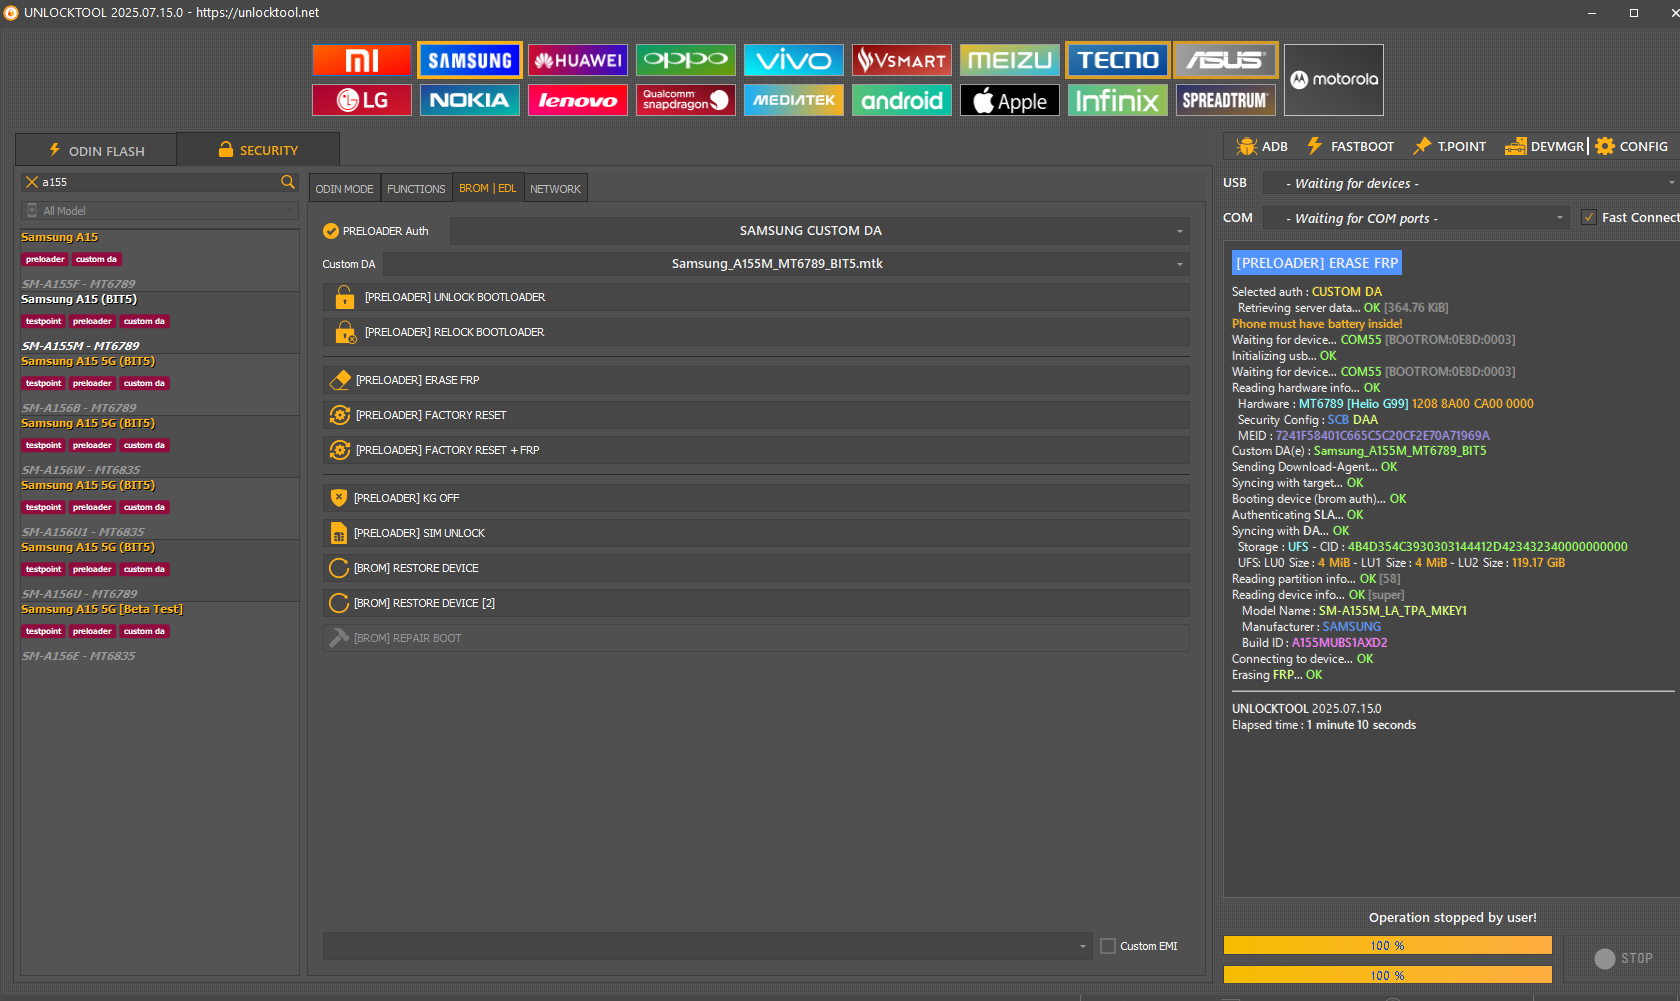Select Samsung A15 SM-A155F MT6789 entry

(x=160, y=260)
